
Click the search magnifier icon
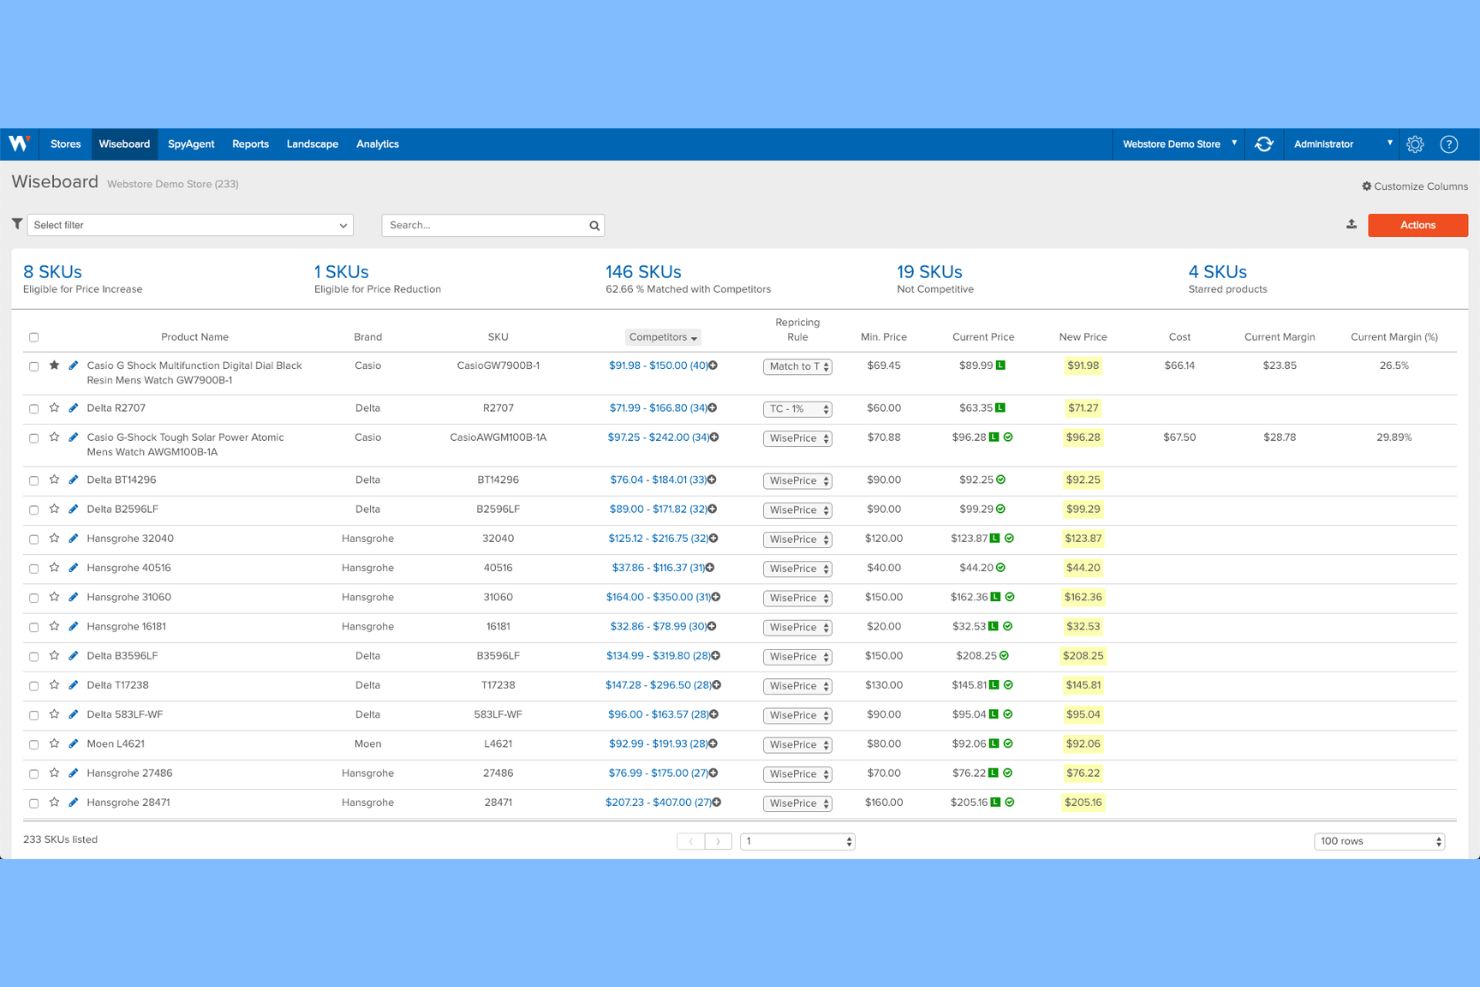click(594, 225)
